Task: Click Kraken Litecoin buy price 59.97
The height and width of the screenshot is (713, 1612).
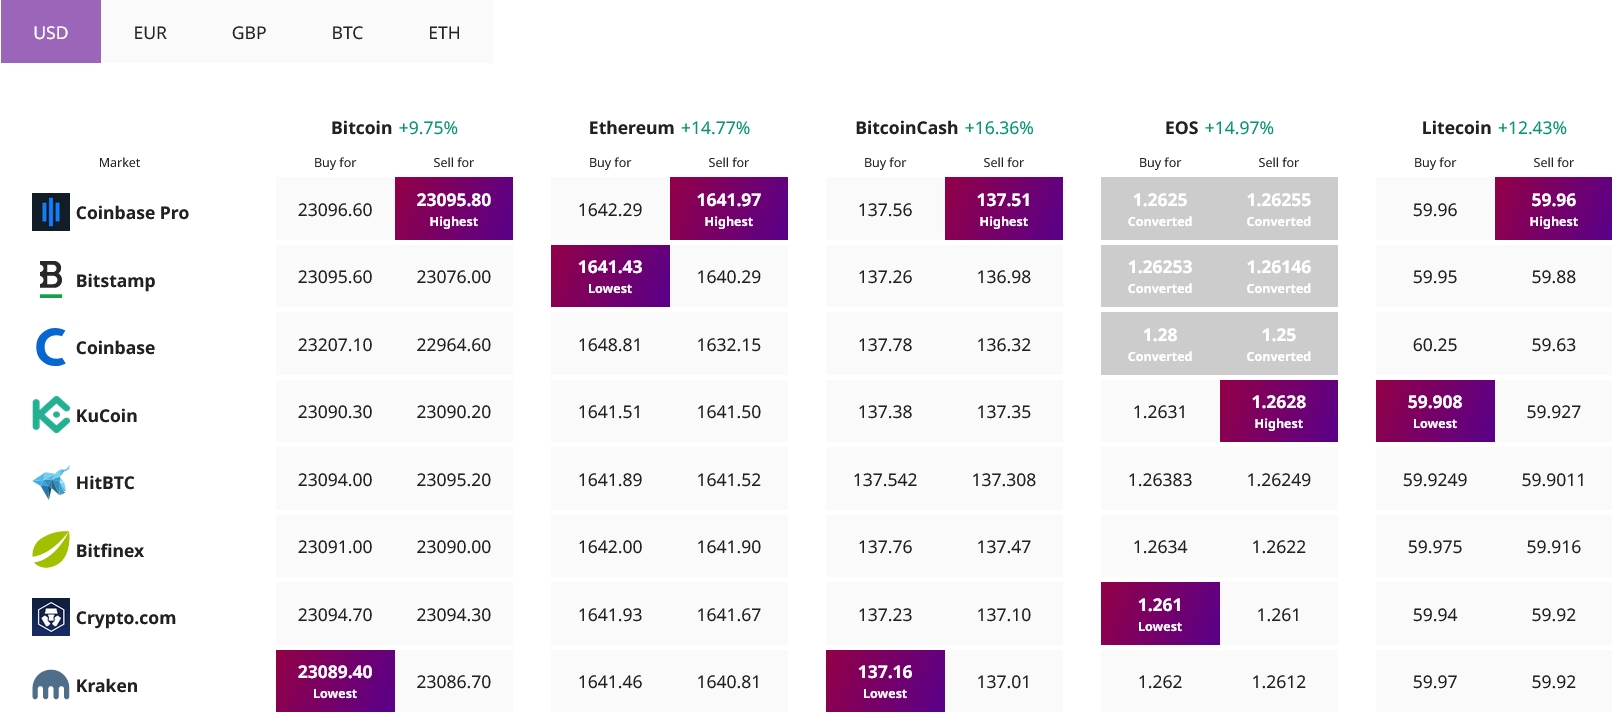Action: point(1435,681)
